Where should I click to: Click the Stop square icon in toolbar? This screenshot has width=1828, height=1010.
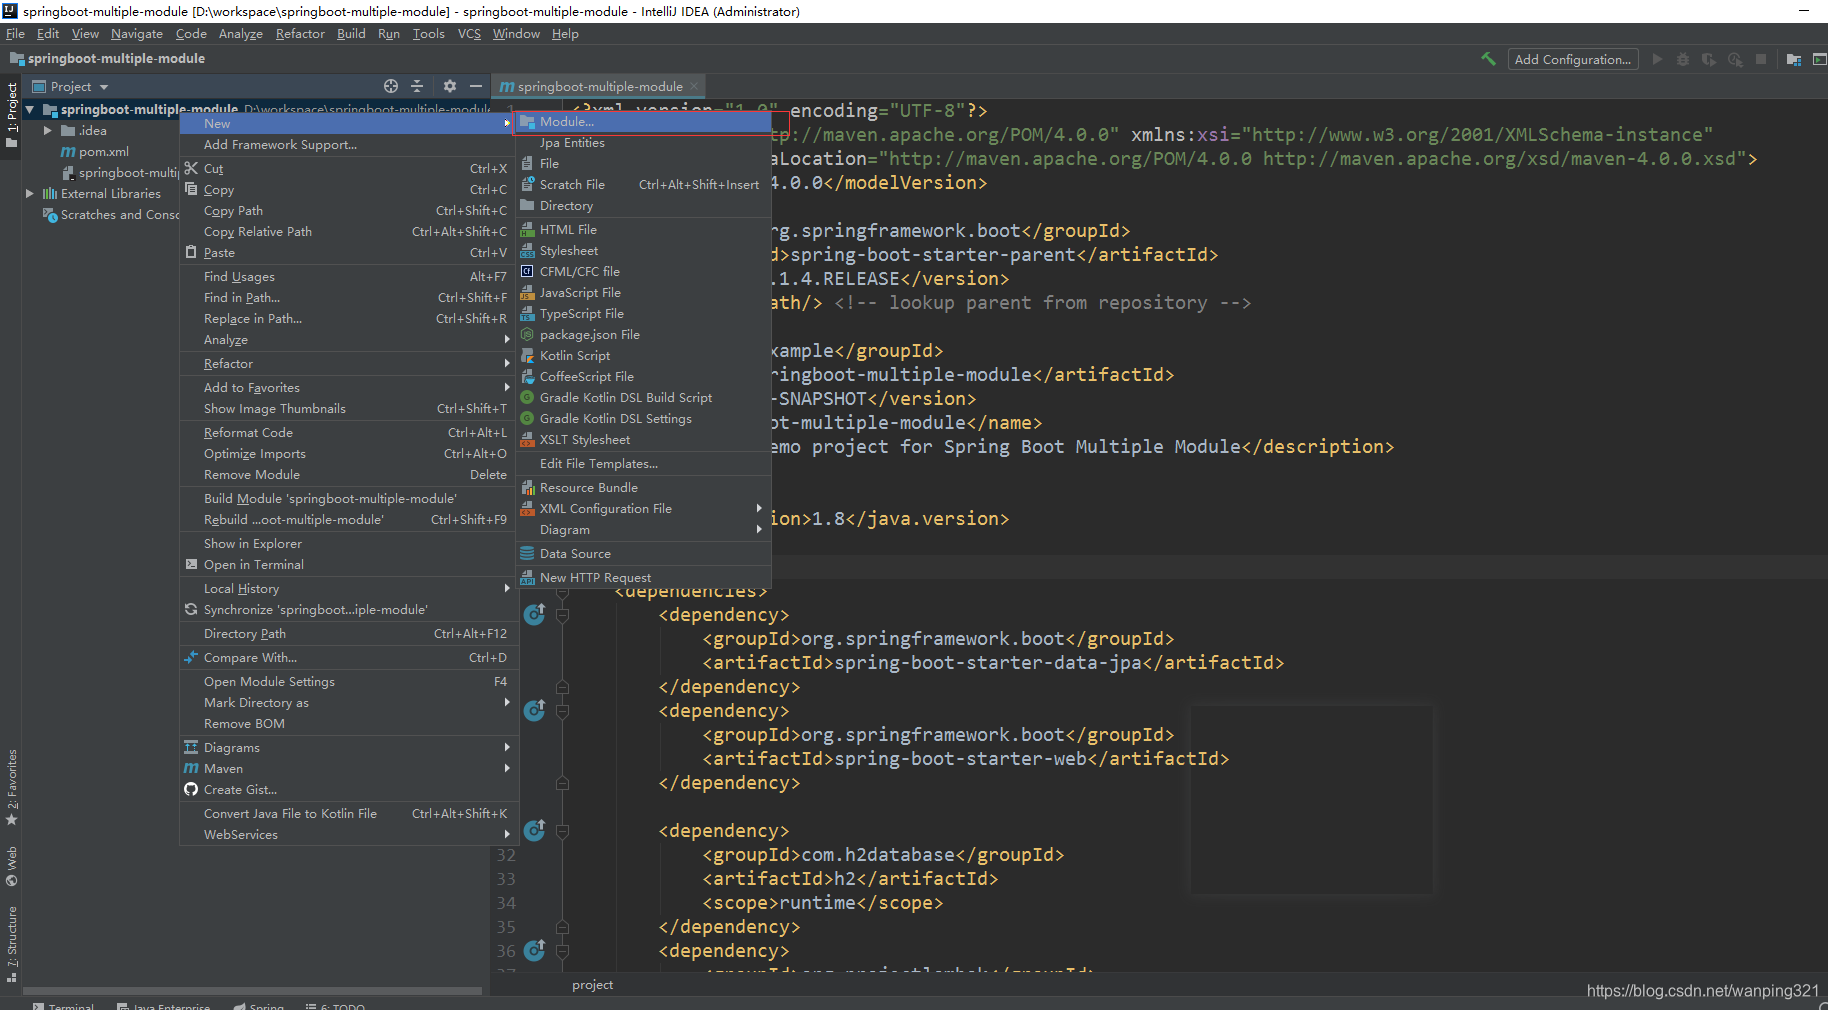click(1761, 59)
